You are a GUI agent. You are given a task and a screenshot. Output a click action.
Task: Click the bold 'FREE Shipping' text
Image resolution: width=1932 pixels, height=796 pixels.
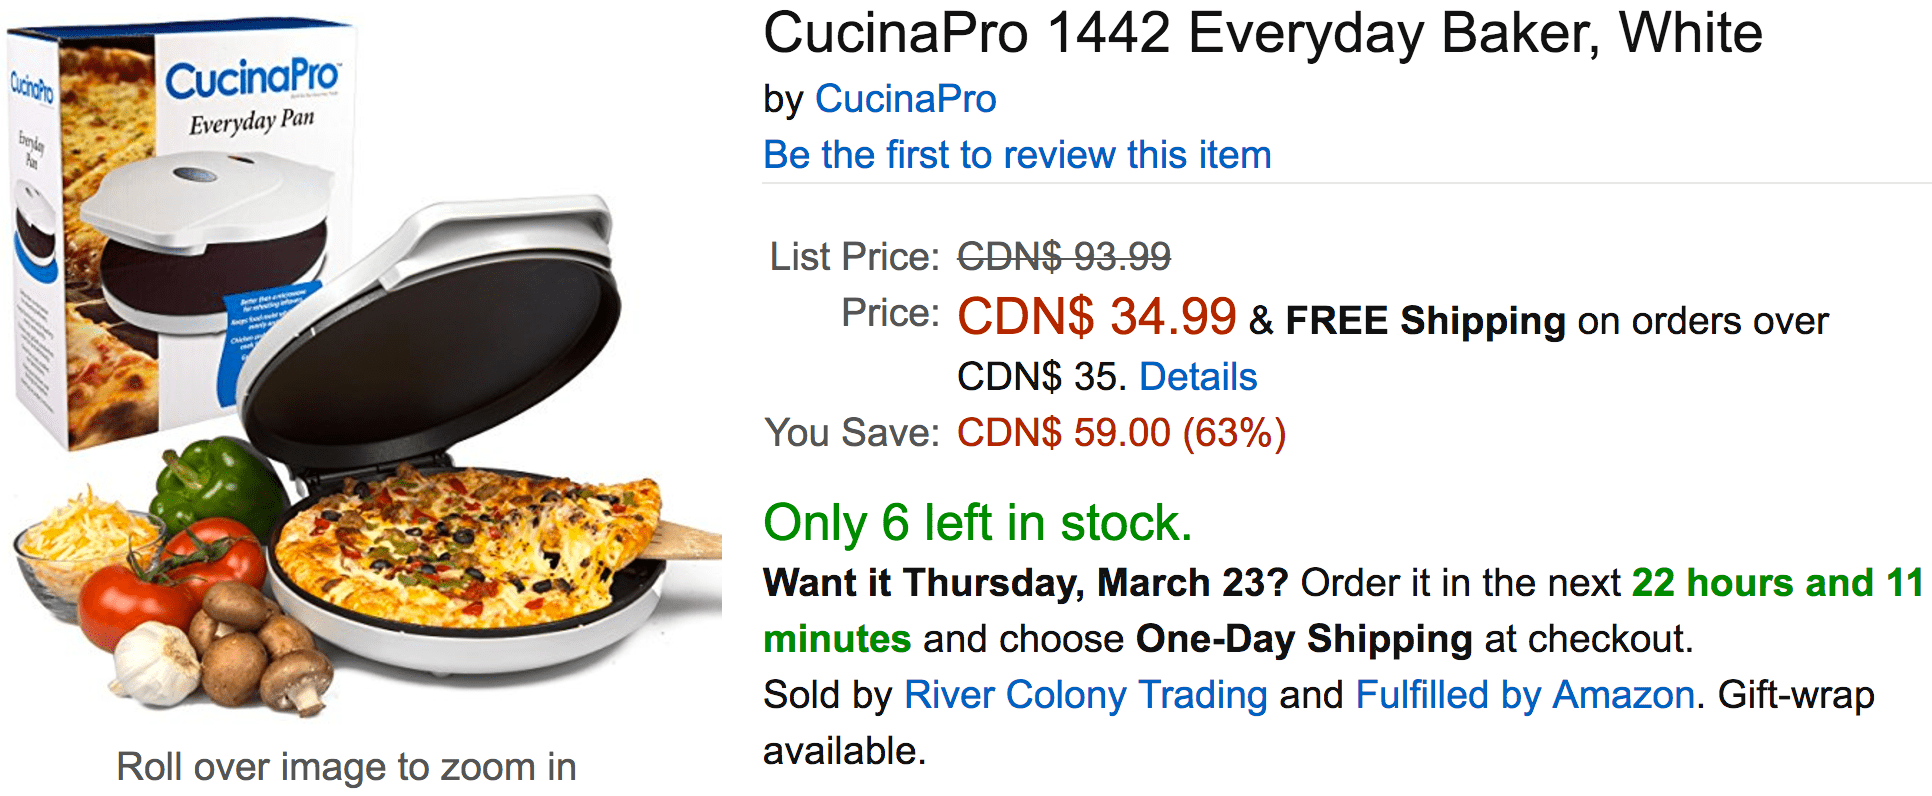[1425, 321]
